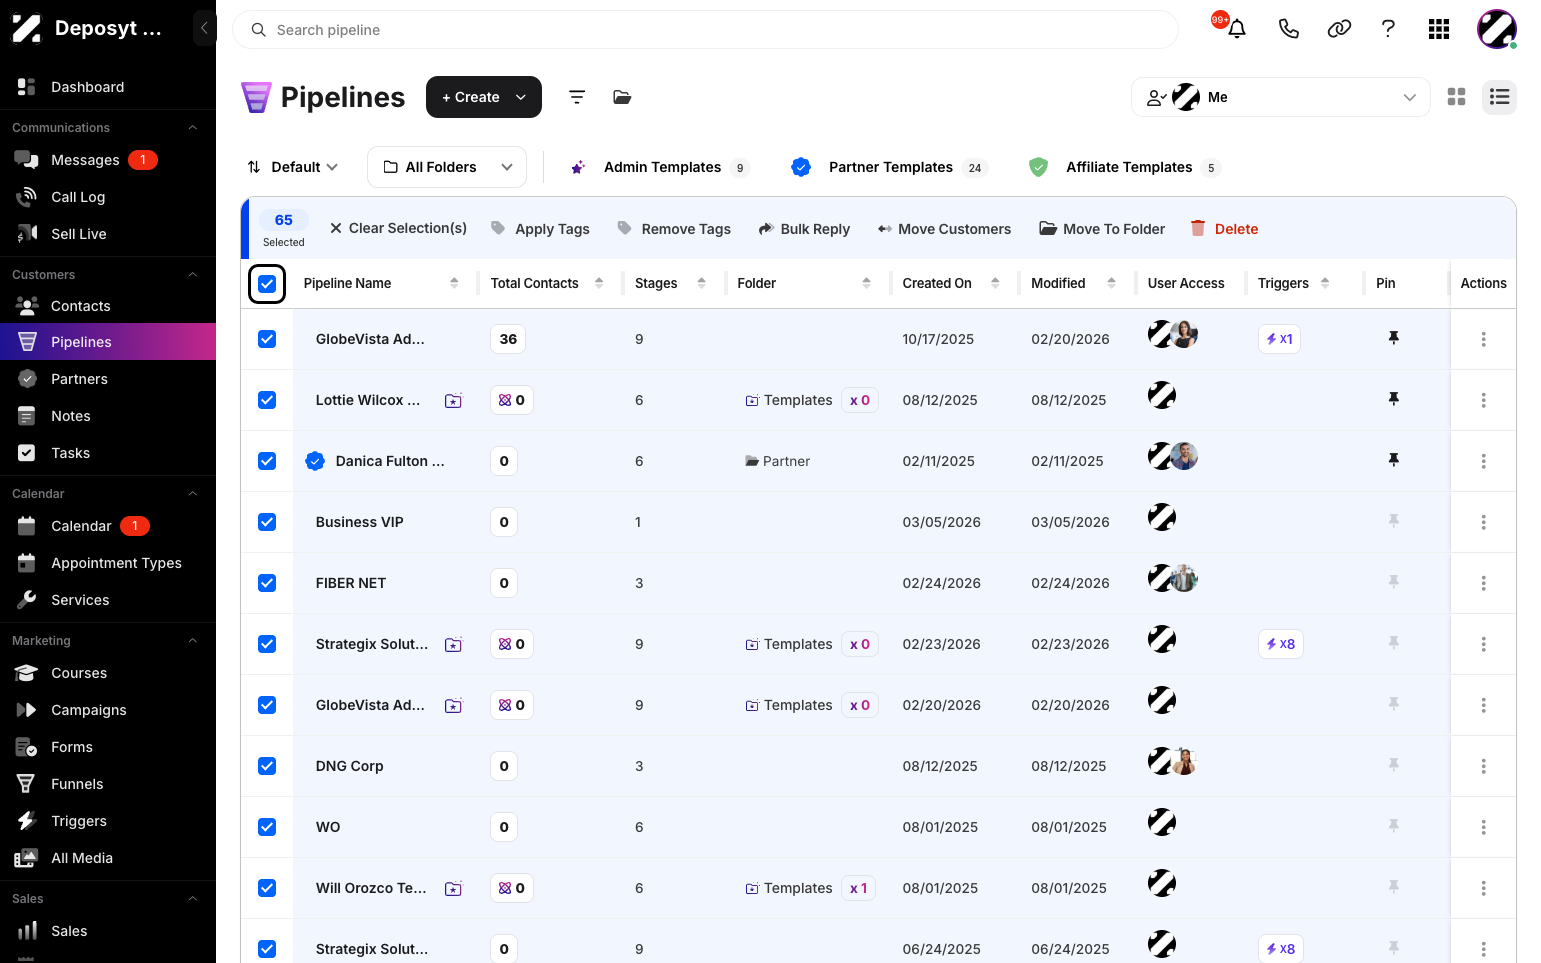The width and height of the screenshot is (1541, 963).
Task: Open the Default sort dropdown
Action: (x=293, y=167)
